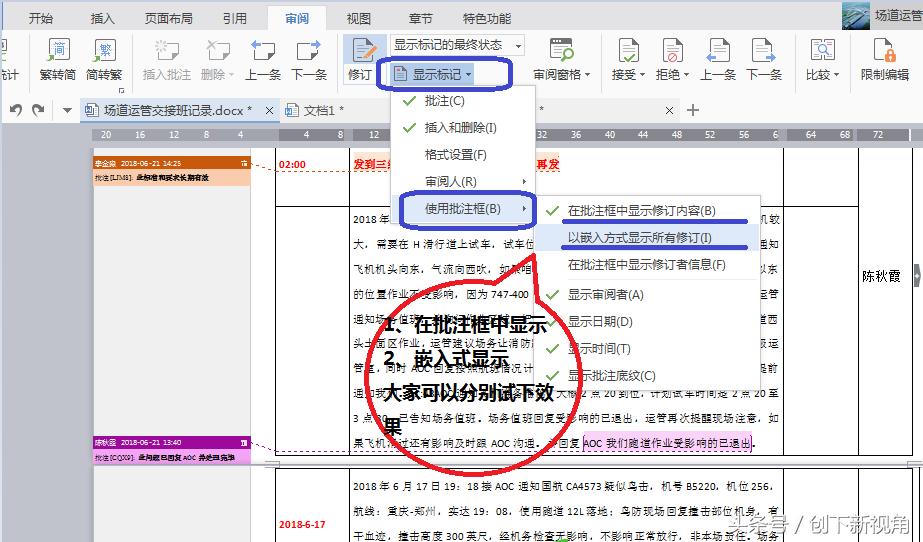Toggle 插入和删除(I) checked item
The height and width of the screenshot is (542, 923).
463,128
